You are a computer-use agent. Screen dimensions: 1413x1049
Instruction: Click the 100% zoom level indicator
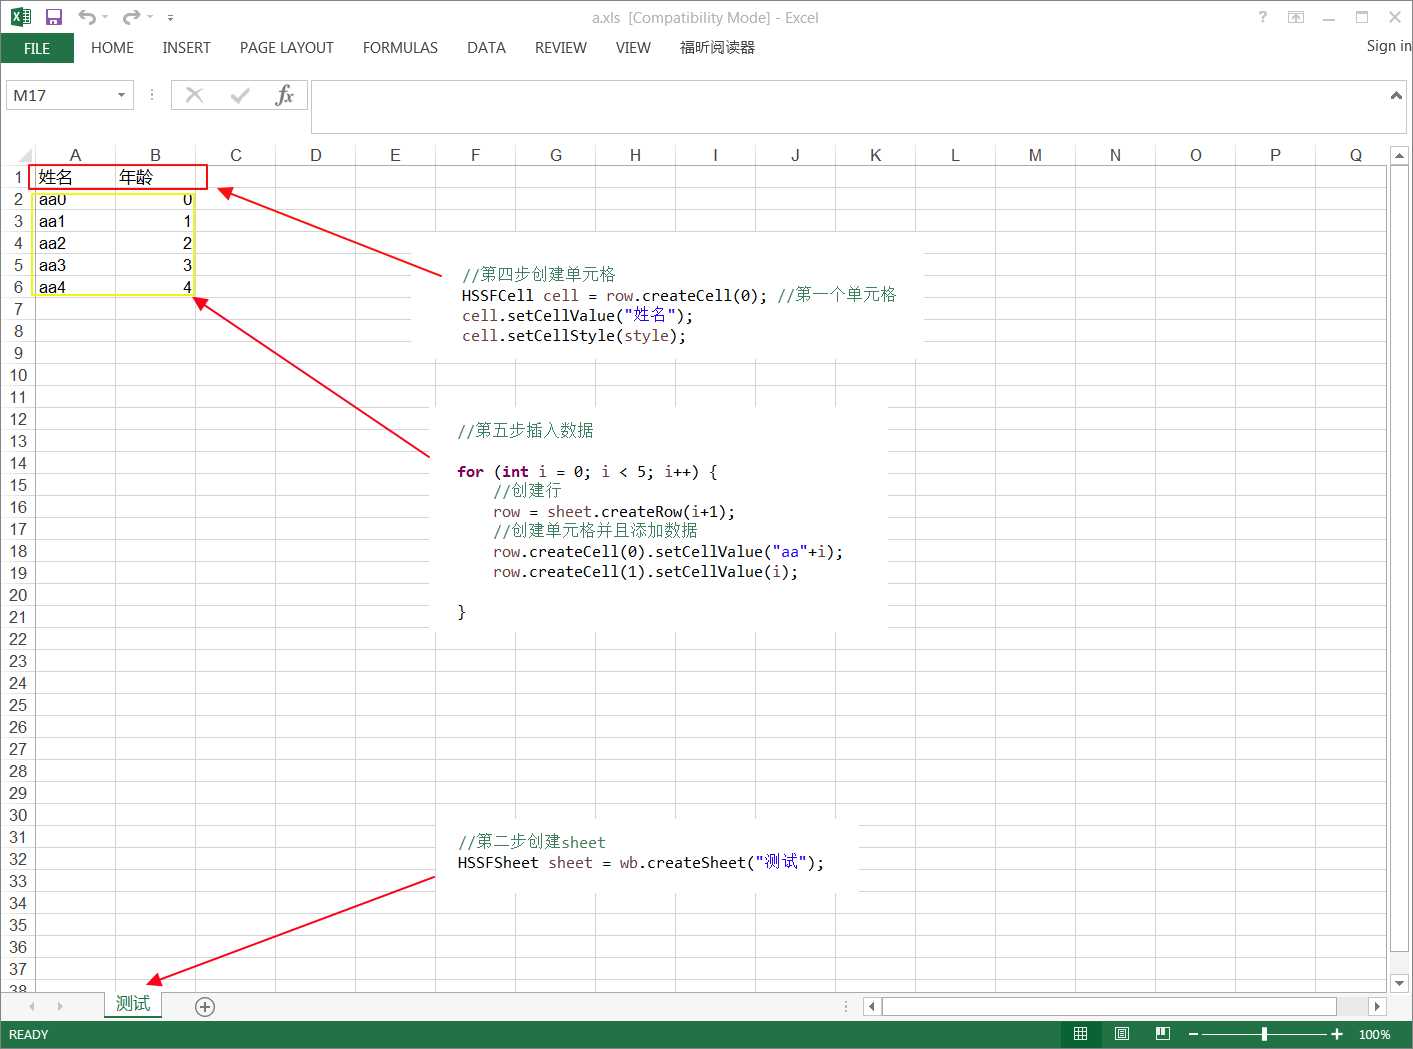coord(1374,1034)
